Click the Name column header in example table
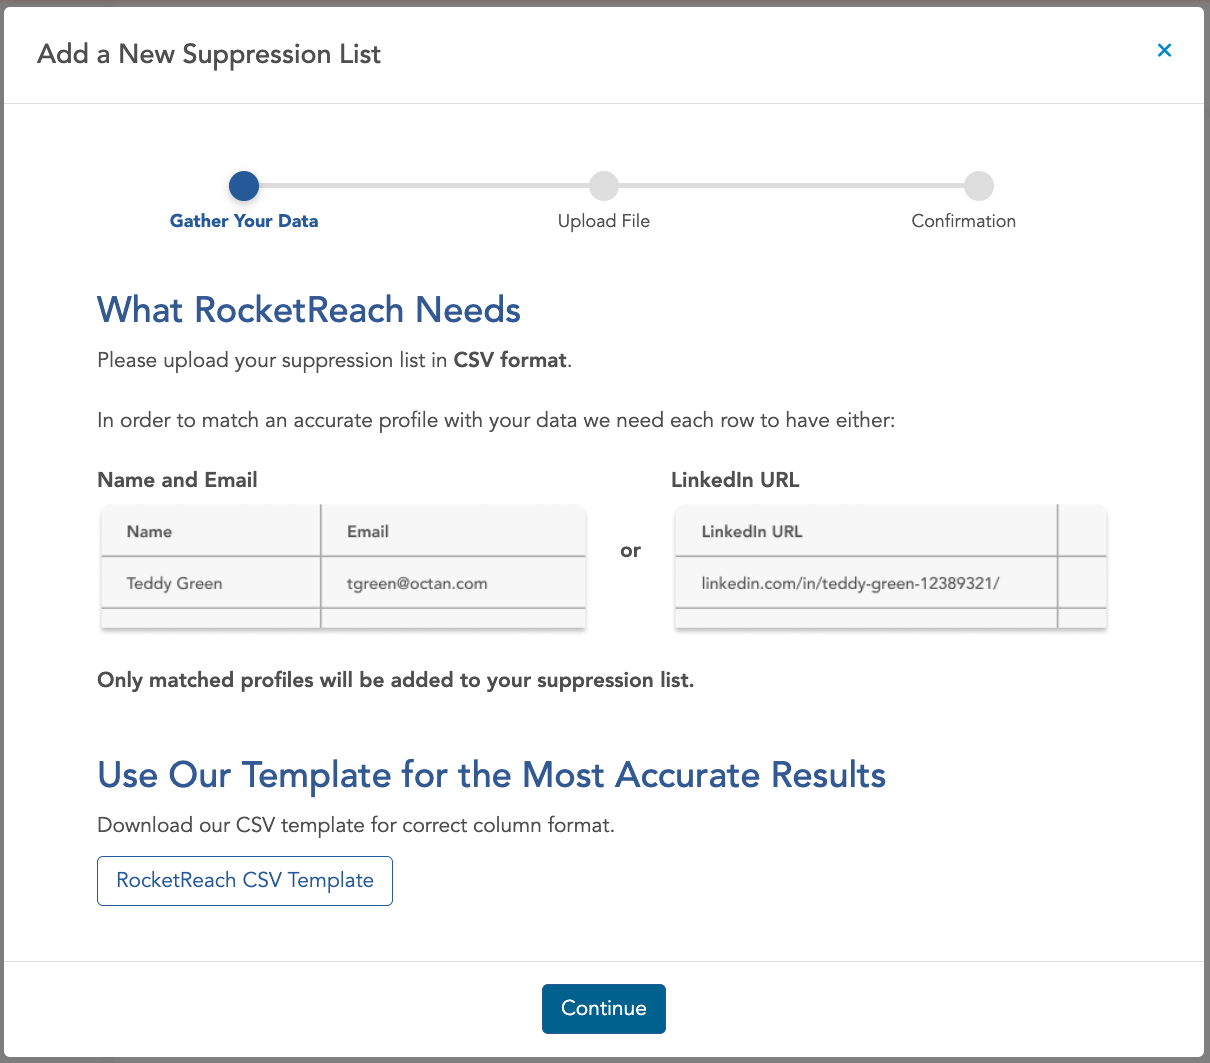Viewport: 1210px width, 1063px height. click(211, 531)
